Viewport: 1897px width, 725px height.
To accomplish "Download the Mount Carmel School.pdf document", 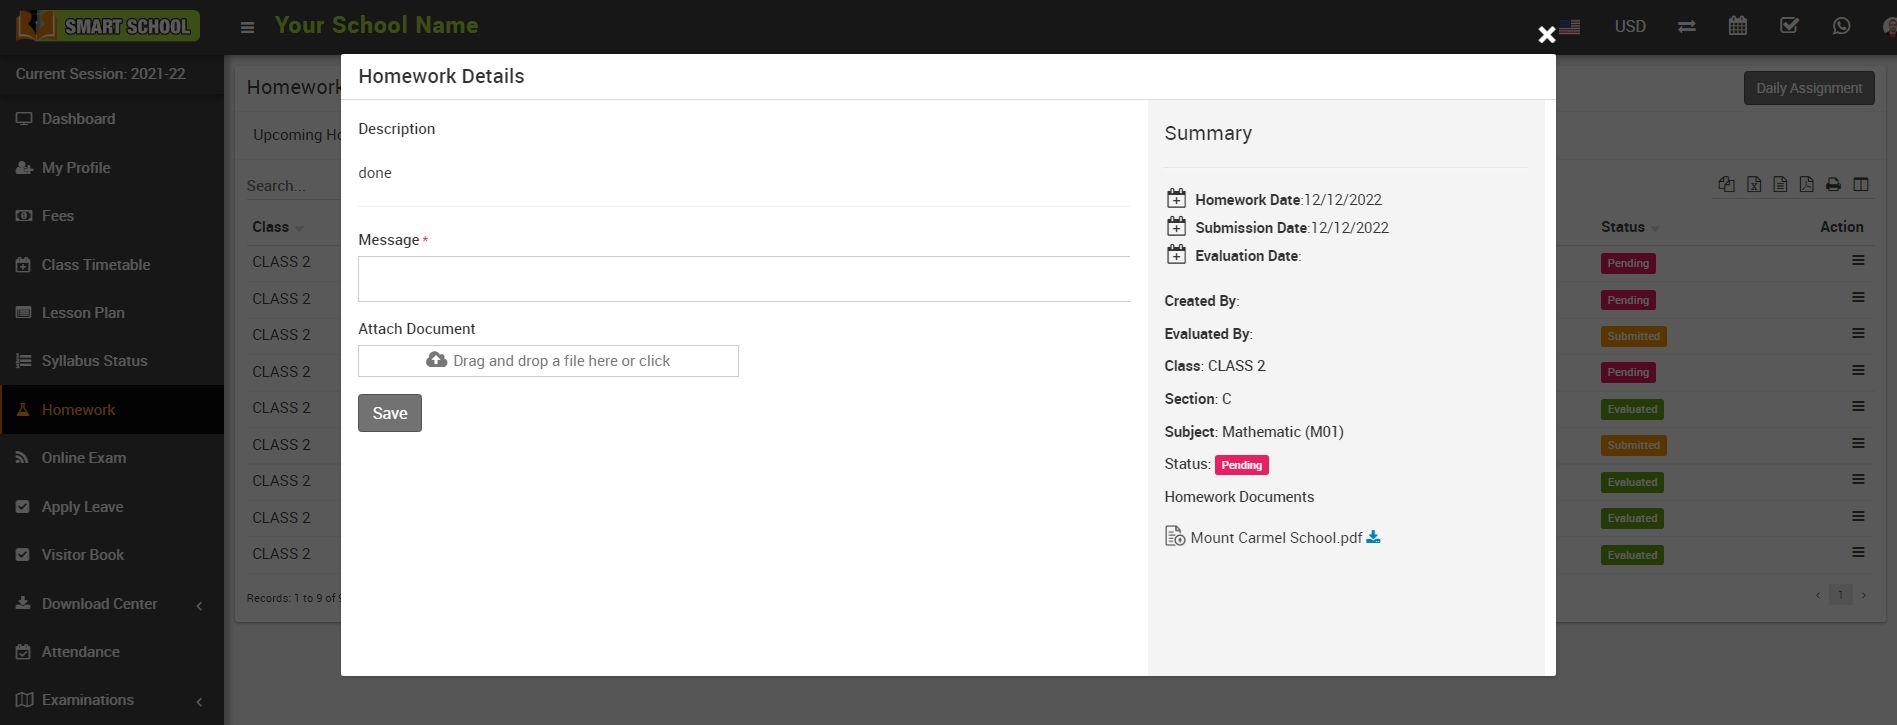I will pos(1373,537).
